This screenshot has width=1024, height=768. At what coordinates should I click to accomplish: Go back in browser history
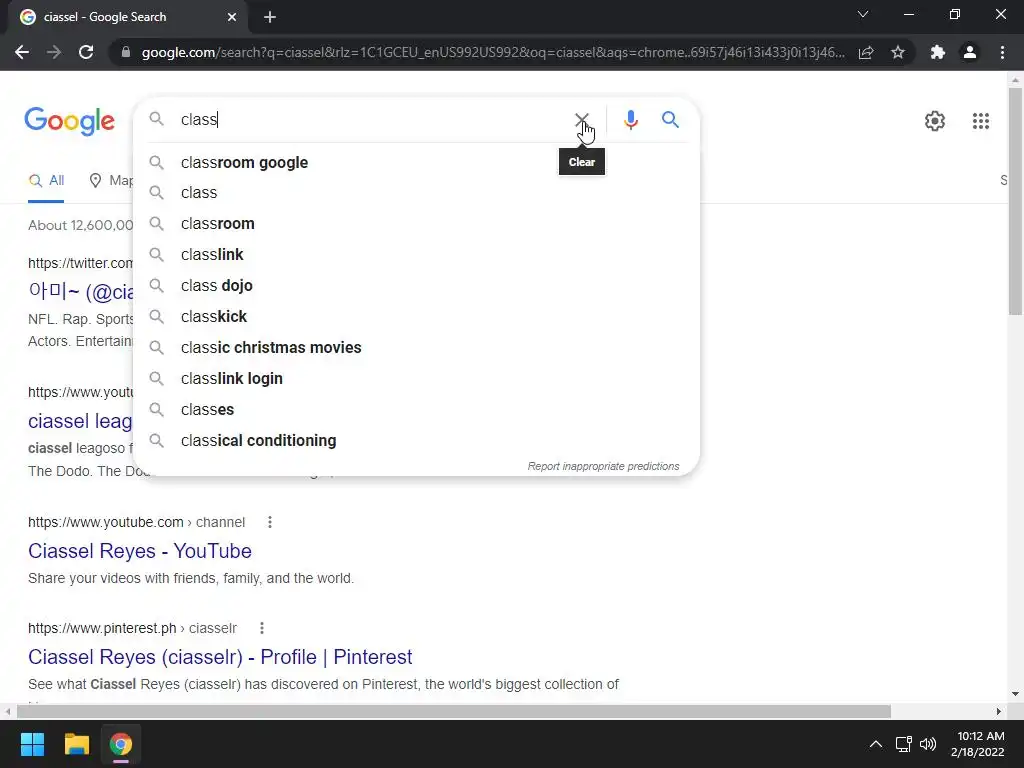pyautogui.click(x=22, y=52)
